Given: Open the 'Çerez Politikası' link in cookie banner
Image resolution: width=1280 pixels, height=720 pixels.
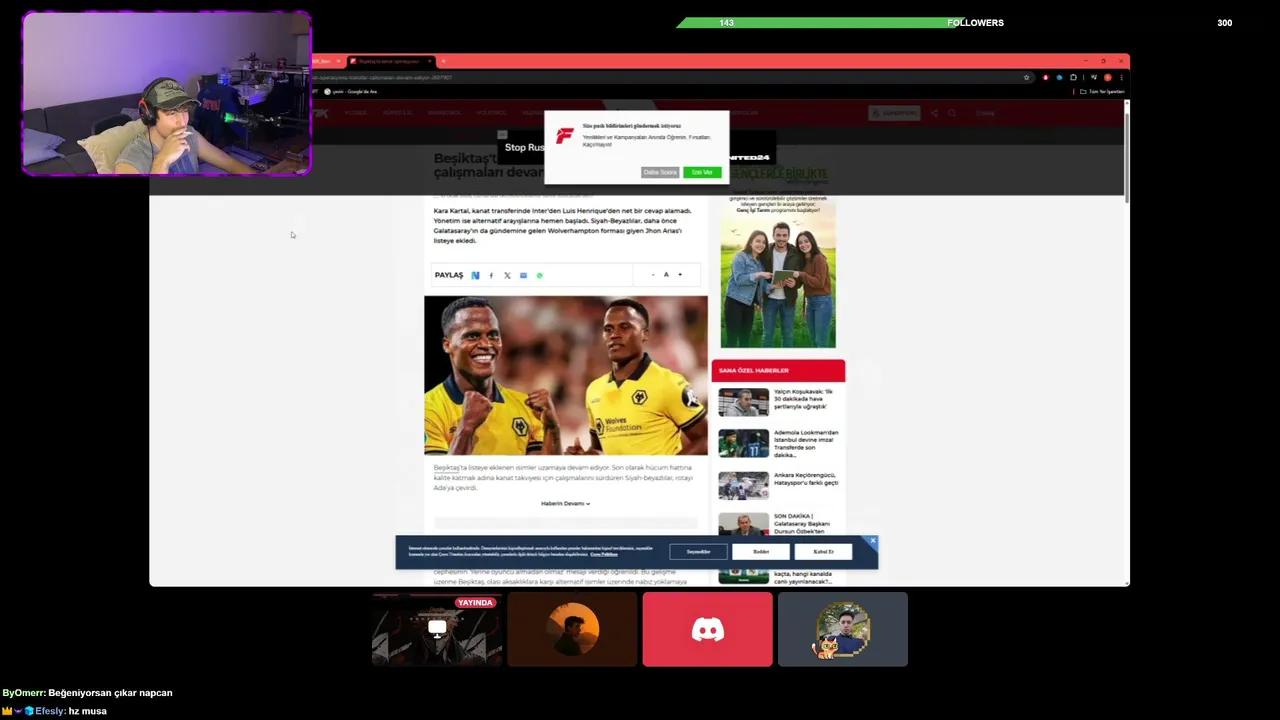Looking at the screenshot, I should pos(604,554).
